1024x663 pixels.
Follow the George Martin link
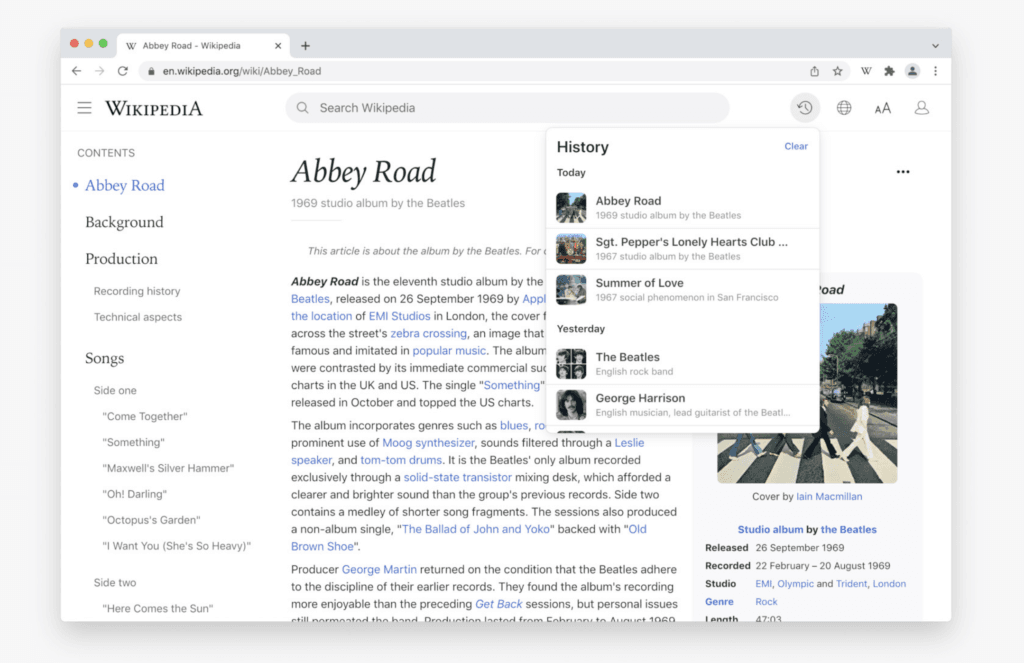379,570
